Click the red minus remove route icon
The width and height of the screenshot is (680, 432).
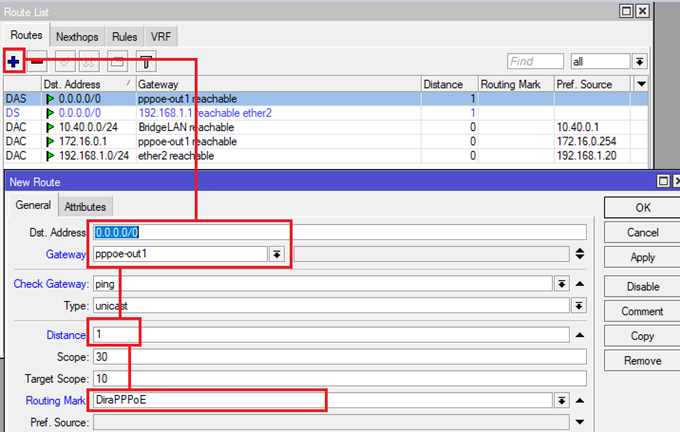[35, 61]
